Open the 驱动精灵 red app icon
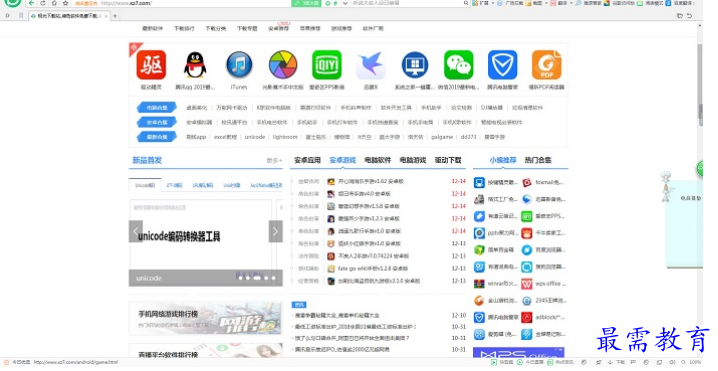Image resolution: width=718 pixels, height=371 pixels. click(151, 65)
